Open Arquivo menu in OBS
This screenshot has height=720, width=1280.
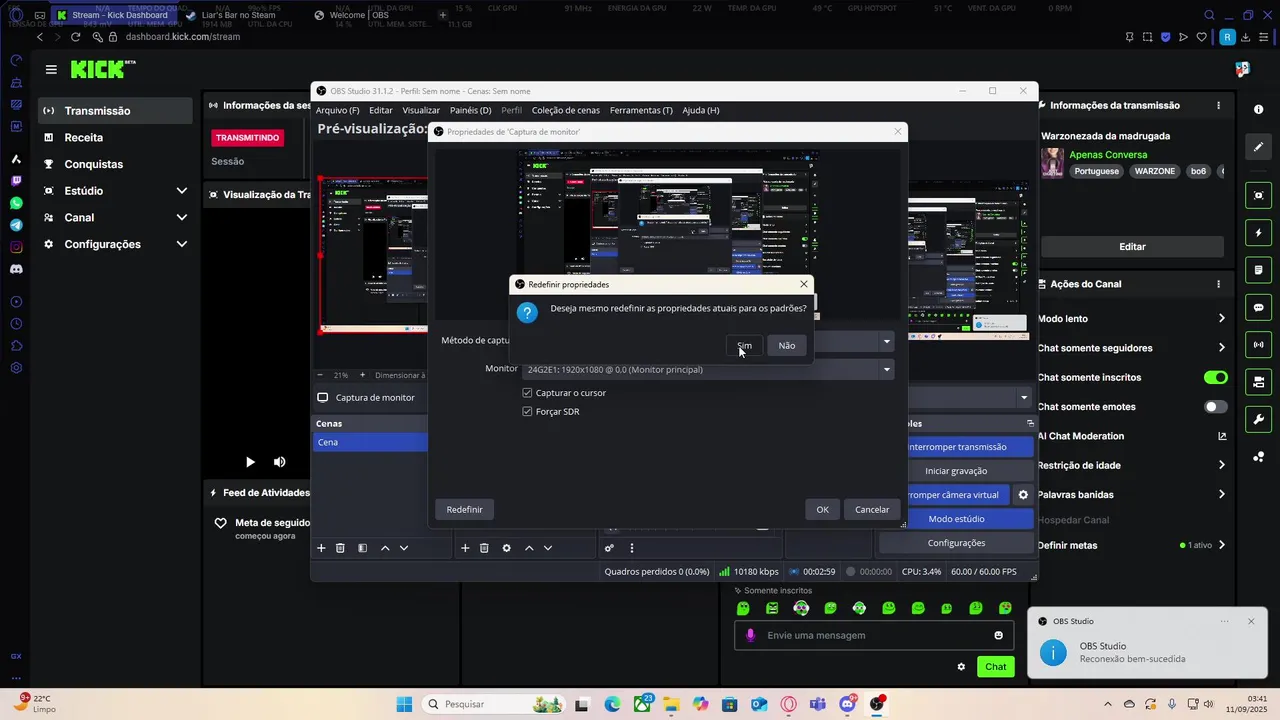point(337,110)
